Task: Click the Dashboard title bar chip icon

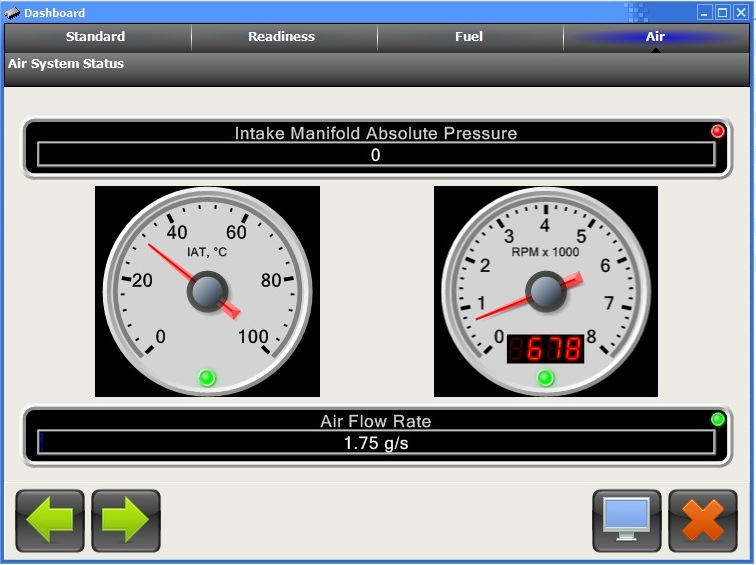Action: click(13, 13)
